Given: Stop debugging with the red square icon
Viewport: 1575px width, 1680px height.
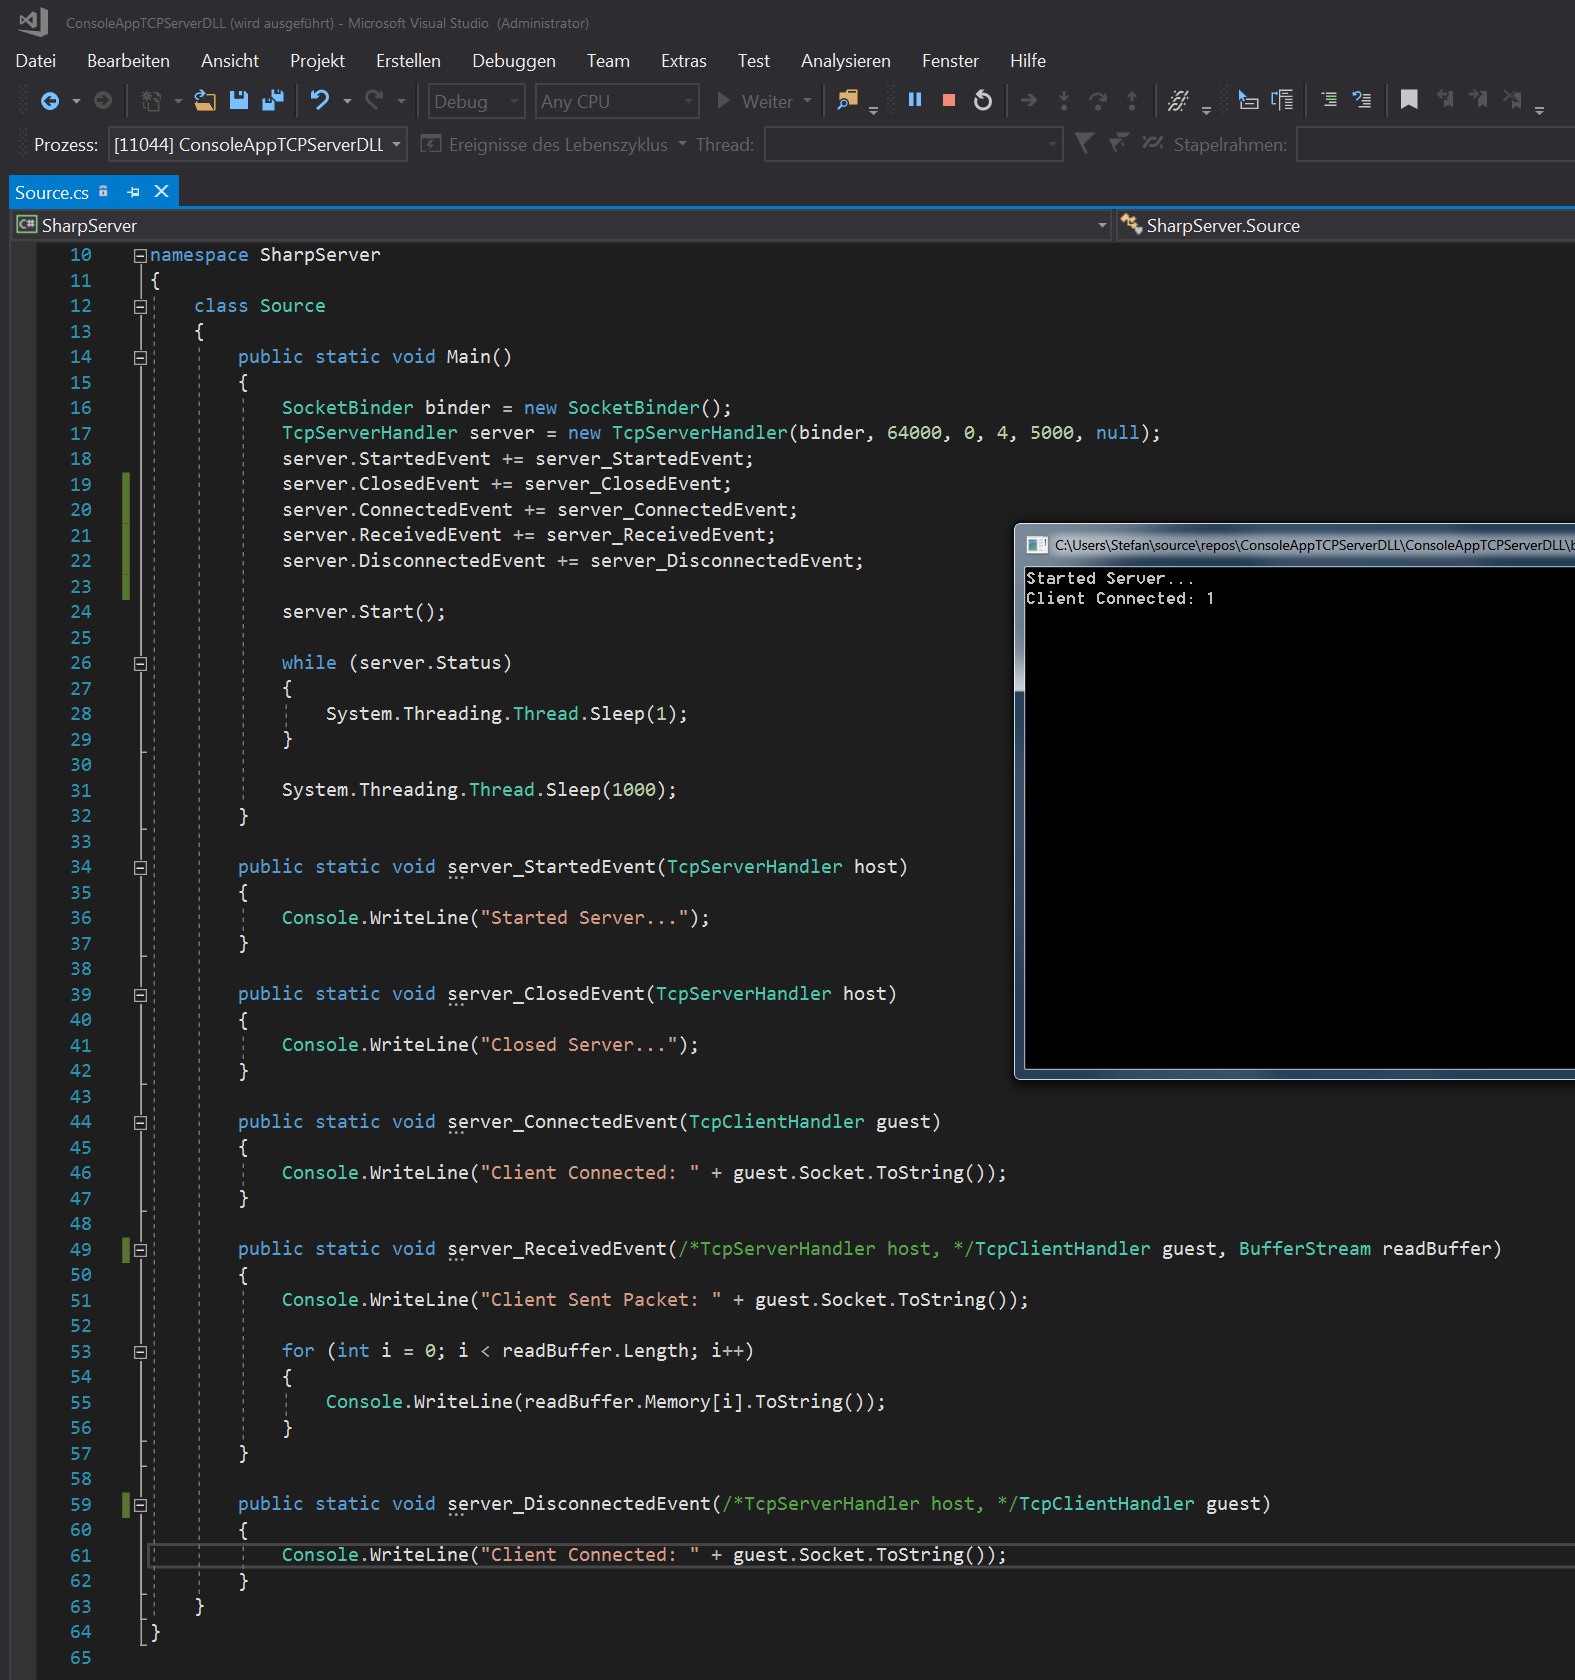Looking at the screenshot, I should [949, 100].
